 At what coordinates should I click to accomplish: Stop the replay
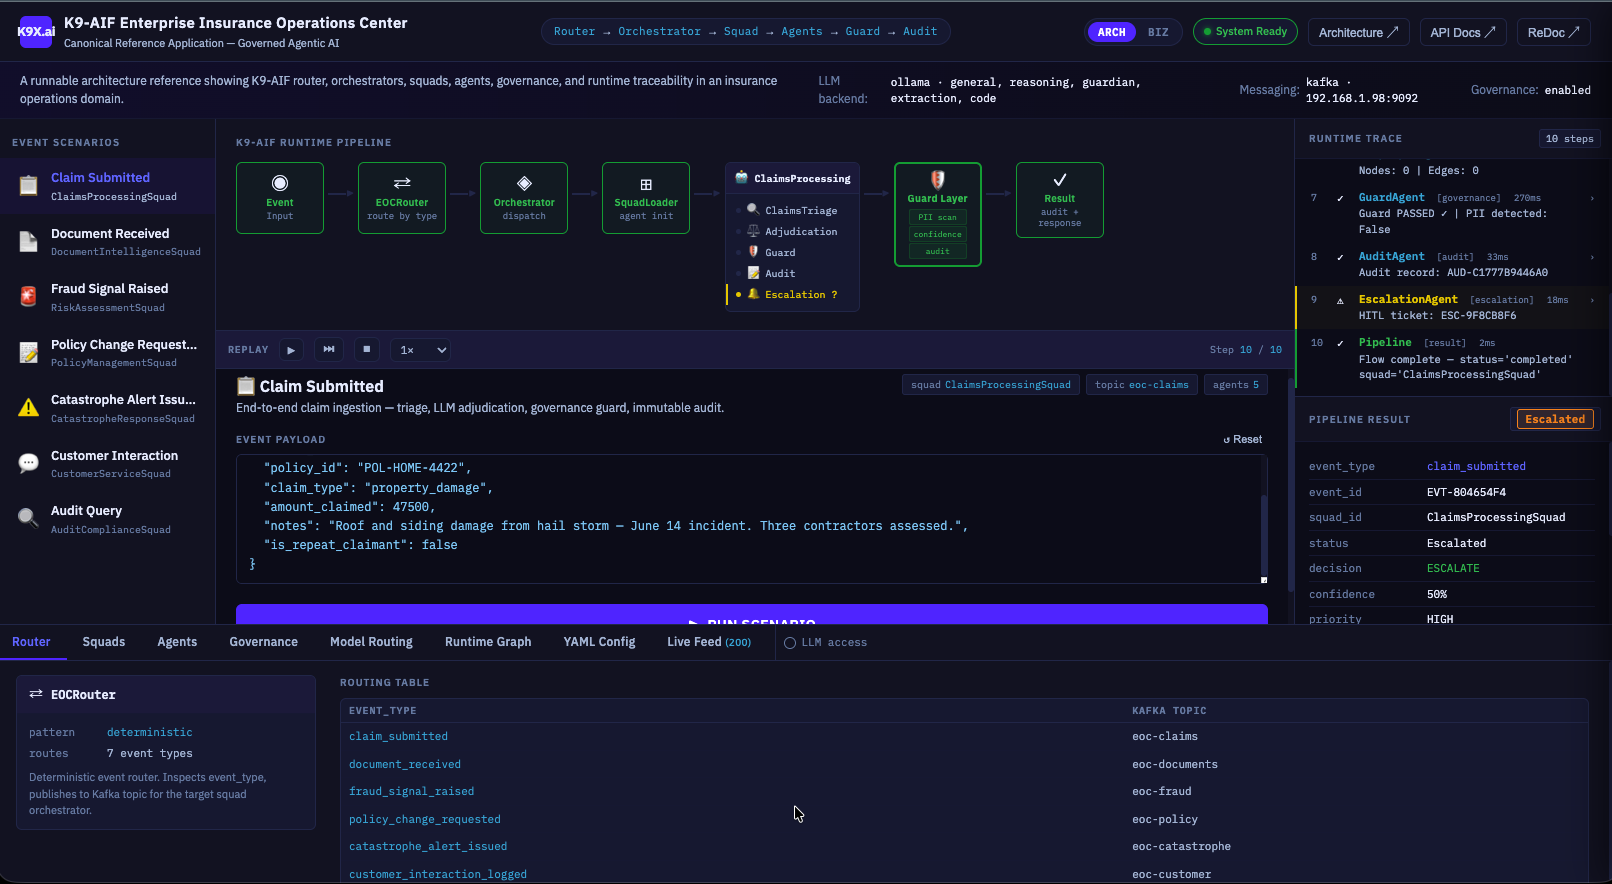click(x=367, y=350)
